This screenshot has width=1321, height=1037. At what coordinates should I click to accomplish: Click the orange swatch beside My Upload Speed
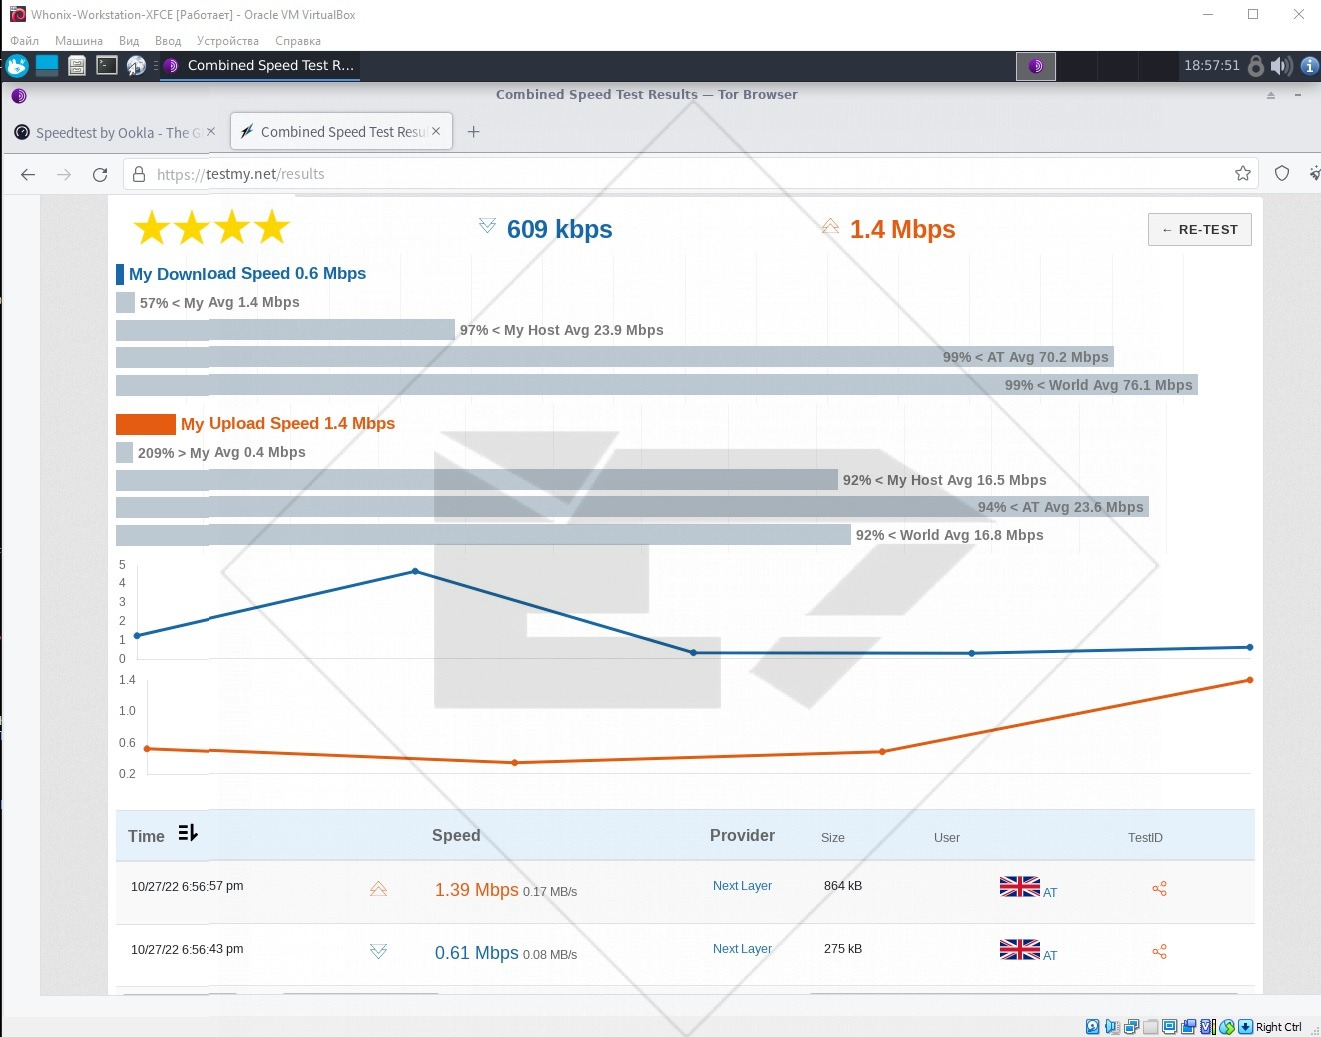point(146,424)
